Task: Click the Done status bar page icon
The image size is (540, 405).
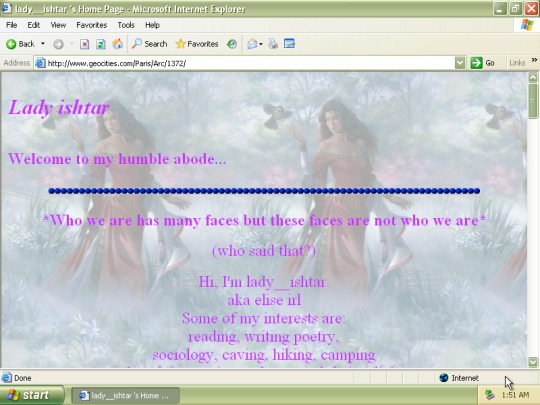Action: coord(7,378)
